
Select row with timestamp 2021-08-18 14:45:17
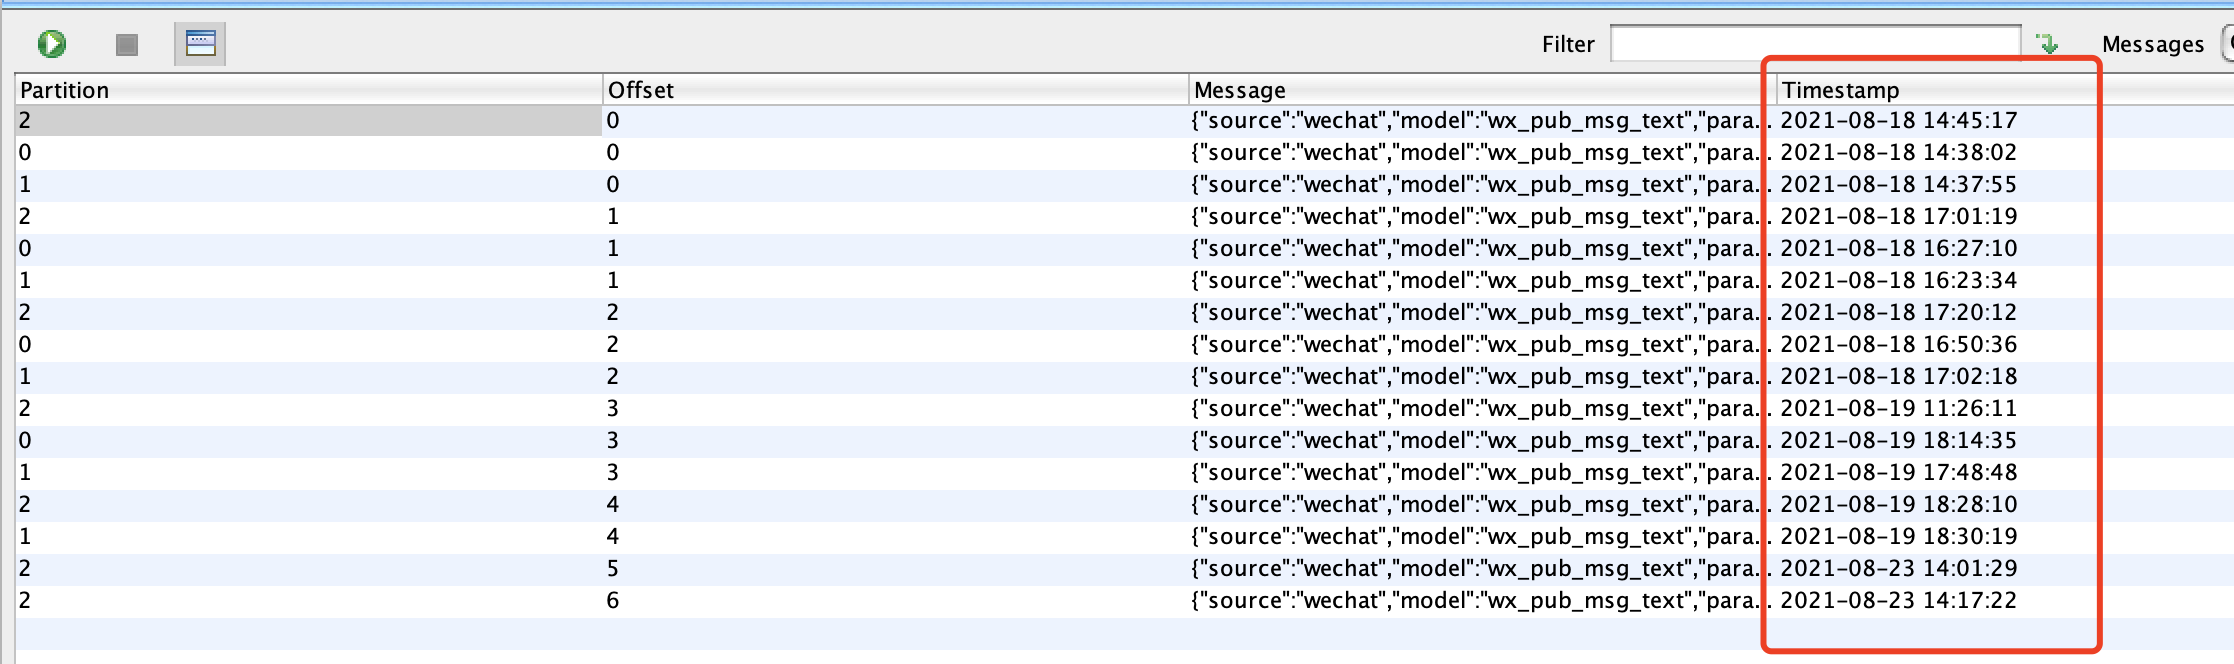(1124, 121)
